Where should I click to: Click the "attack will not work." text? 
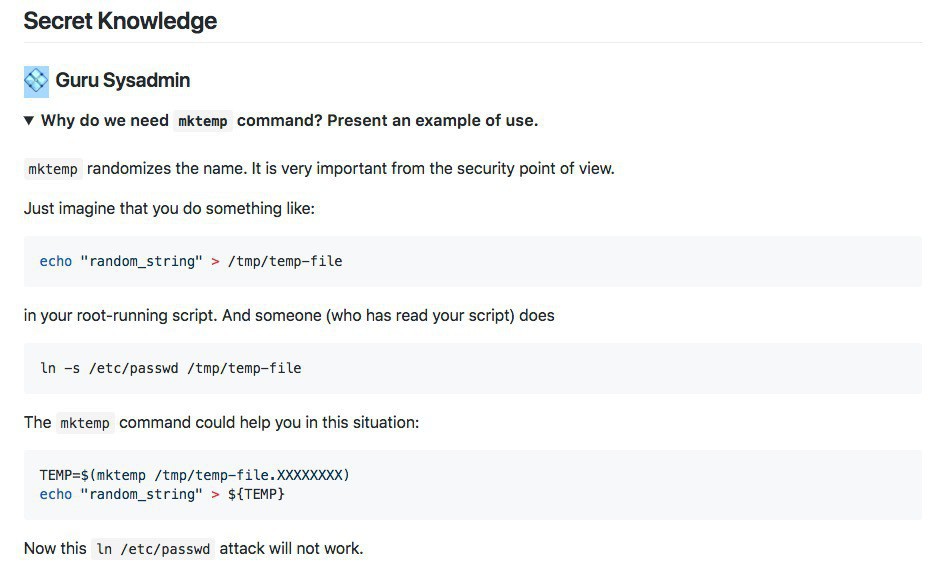pyautogui.click(x=291, y=548)
